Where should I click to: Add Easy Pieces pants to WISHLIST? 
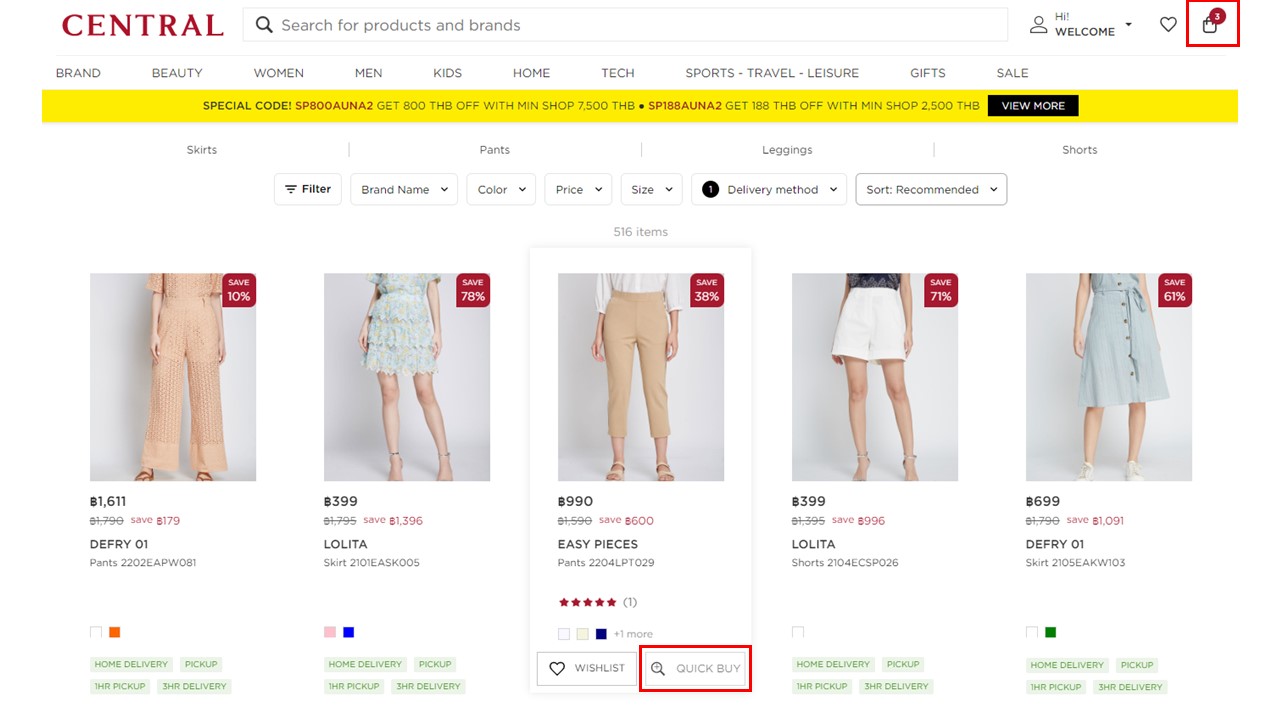(x=587, y=668)
